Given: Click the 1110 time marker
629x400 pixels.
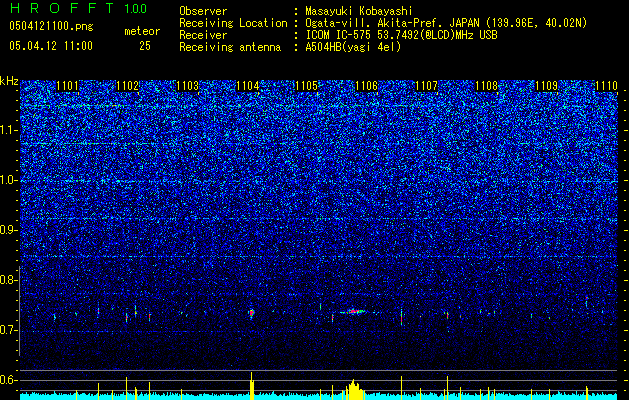Looking at the screenshot, I should point(606,86).
